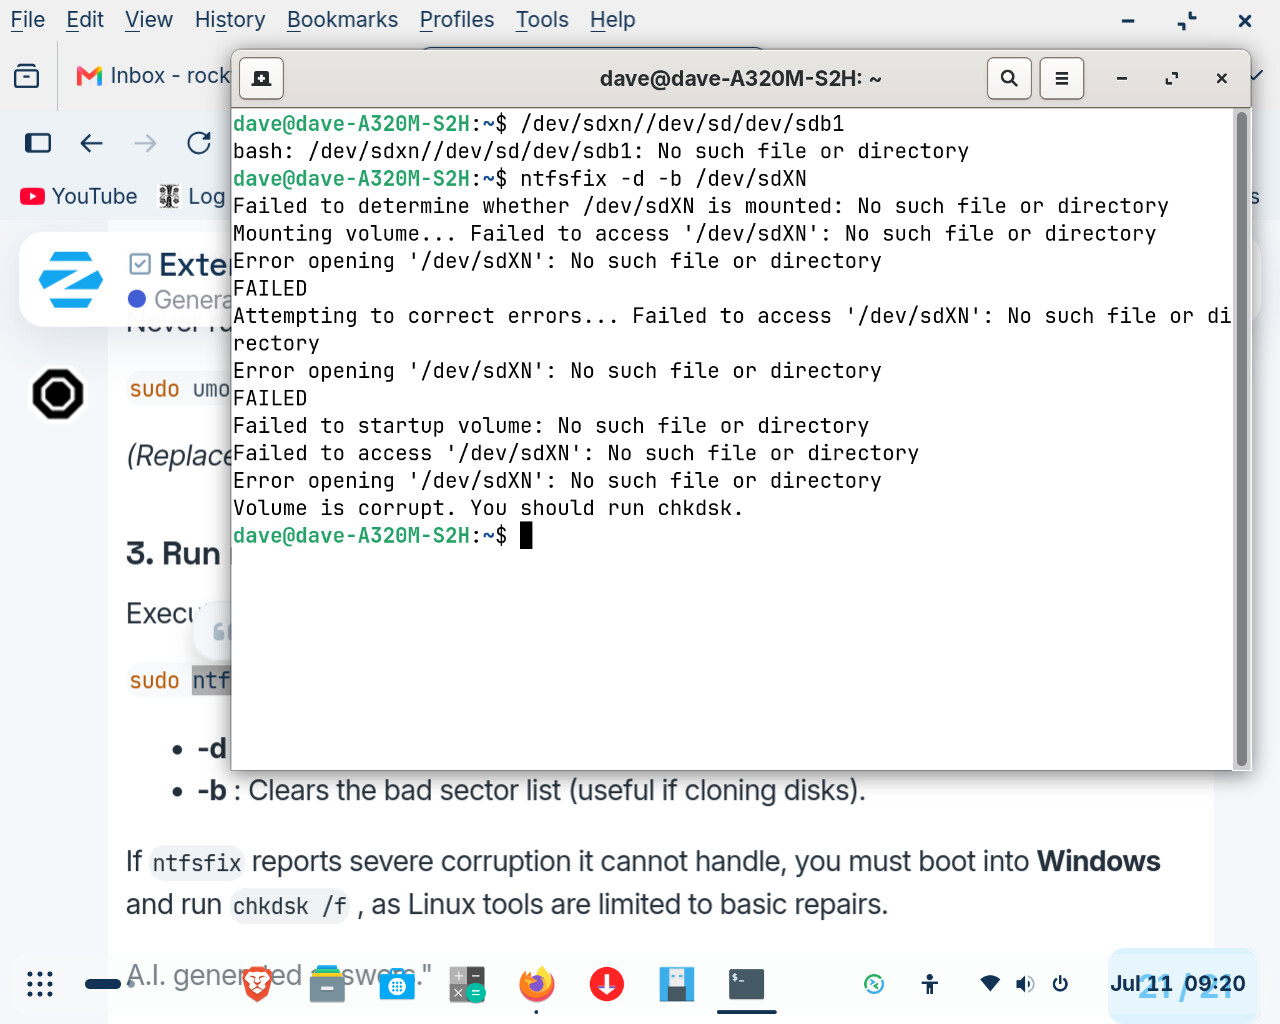The width and height of the screenshot is (1280, 1024).
Task: Click the green sync tray icon
Action: coord(874,984)
